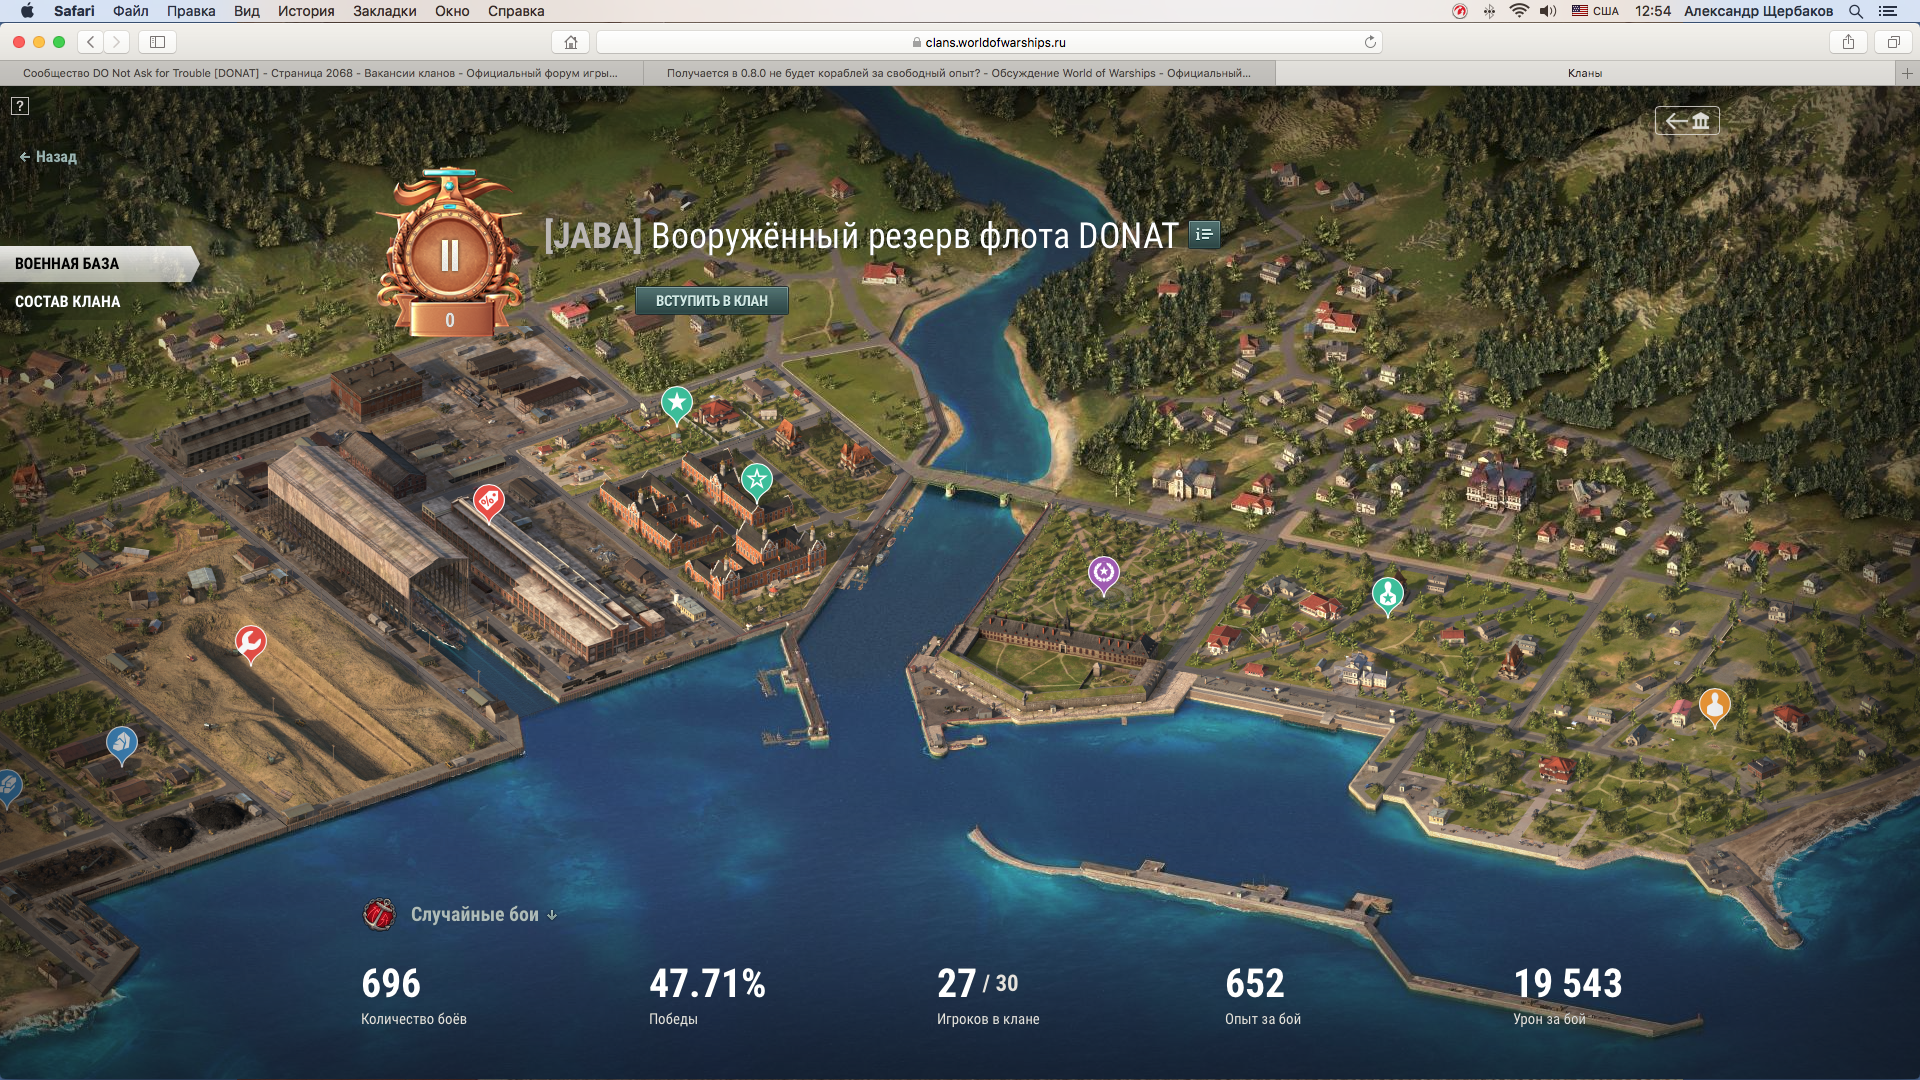
Task: Select the purple gear marker at the fort
Action: 1104,574
